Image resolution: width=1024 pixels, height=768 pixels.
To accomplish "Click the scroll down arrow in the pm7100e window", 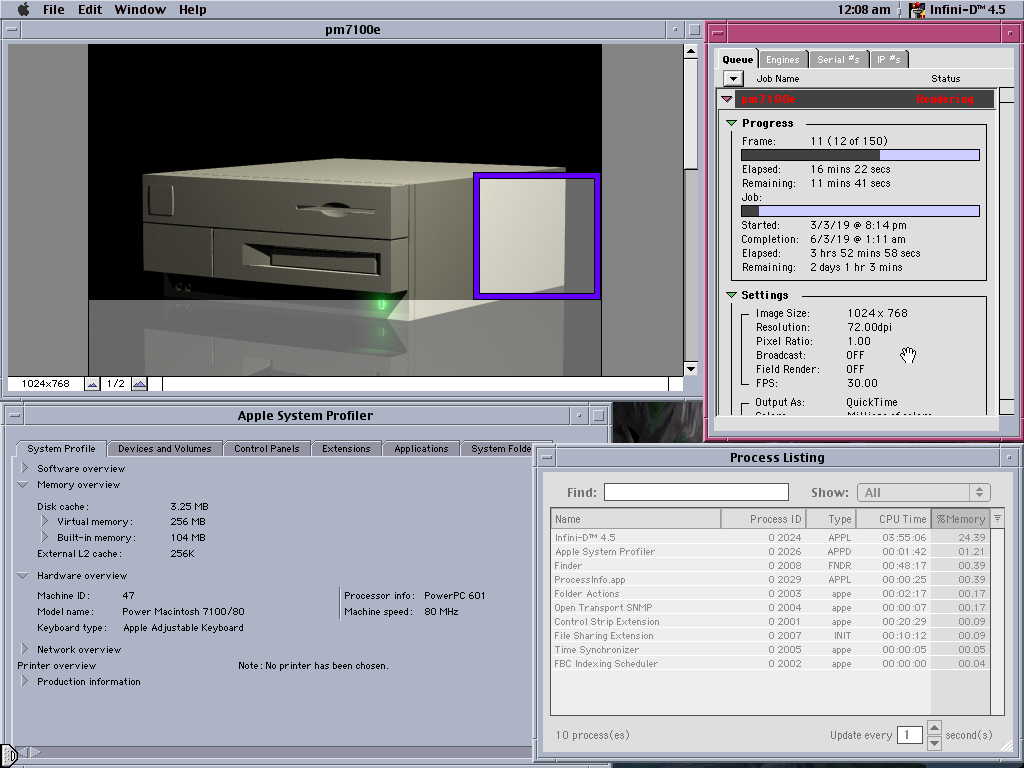I will [x=690, y=369].
